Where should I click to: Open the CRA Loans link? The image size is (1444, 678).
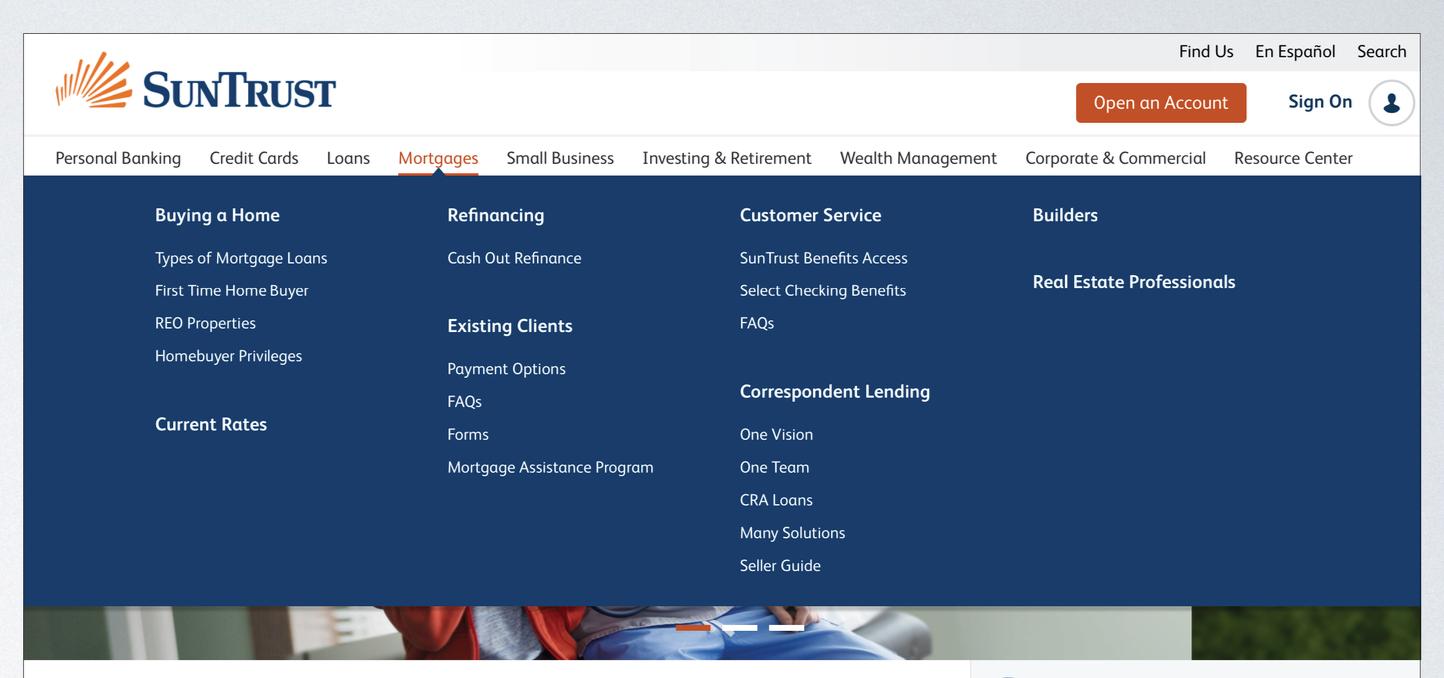point(776,500)
